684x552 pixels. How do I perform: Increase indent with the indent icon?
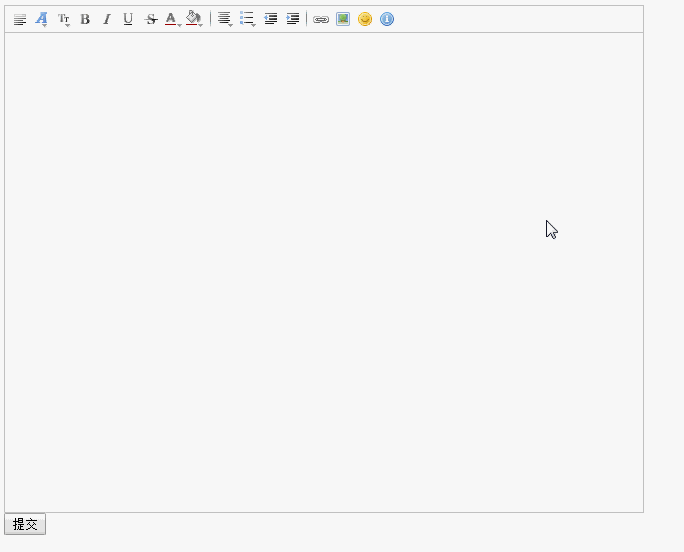click(292, 19)
